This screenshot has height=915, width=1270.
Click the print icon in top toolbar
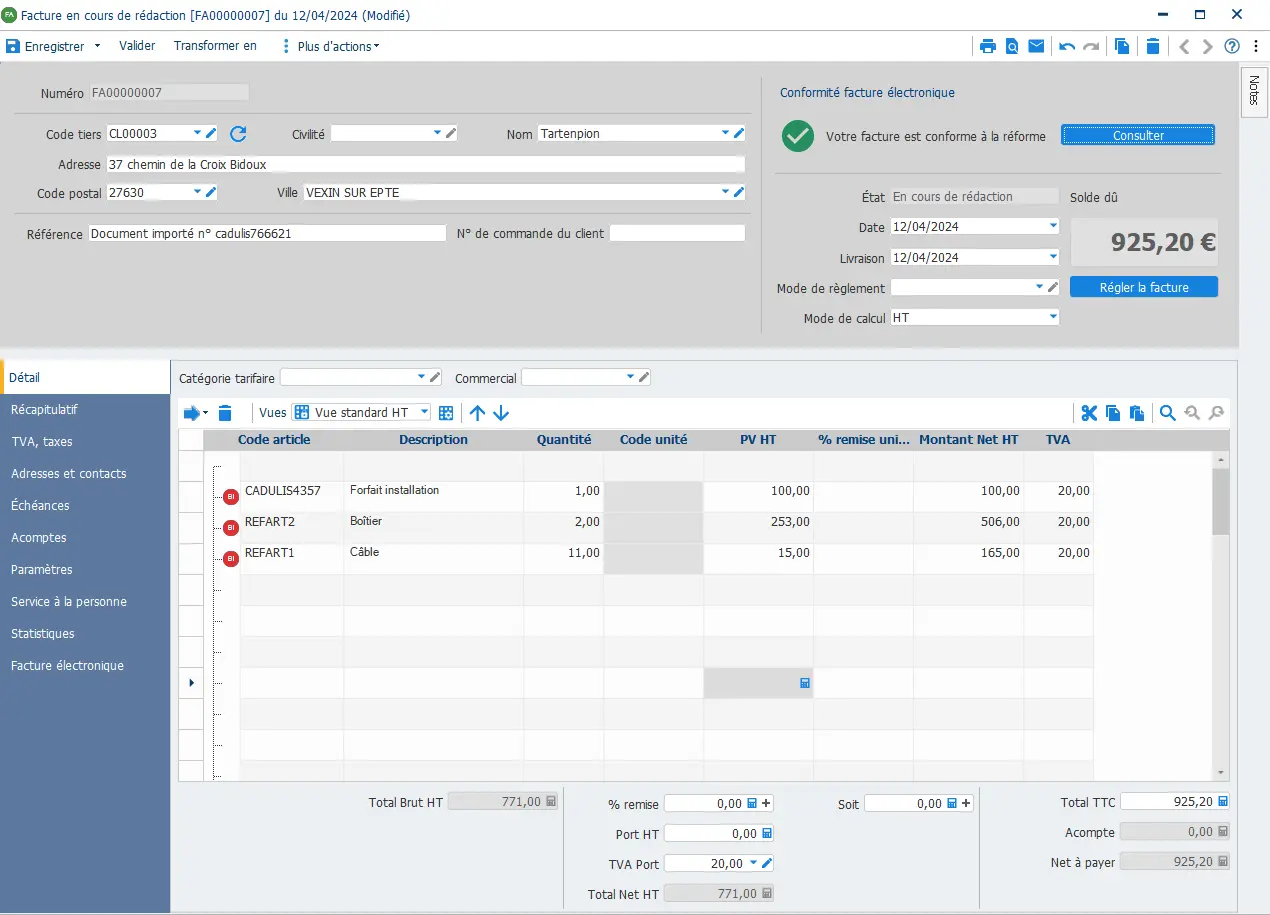pyautogui.click(x=988, y=46)
